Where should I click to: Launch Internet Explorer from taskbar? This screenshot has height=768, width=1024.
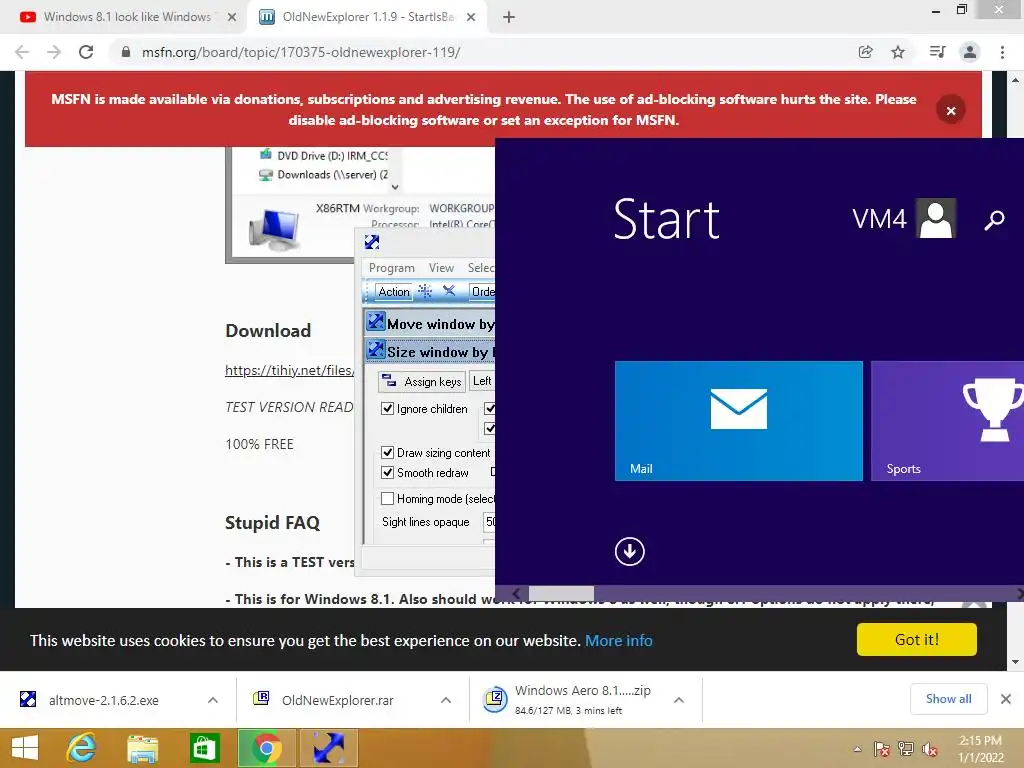(82, 748)
